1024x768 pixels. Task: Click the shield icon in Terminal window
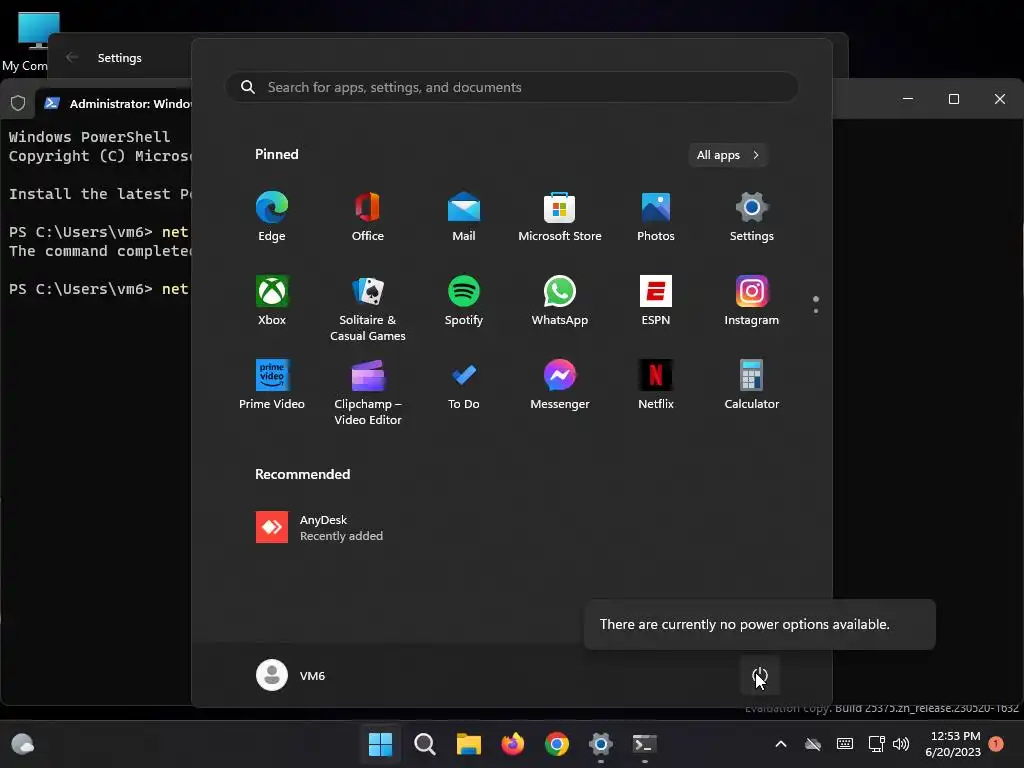click(x=18, y=103)
